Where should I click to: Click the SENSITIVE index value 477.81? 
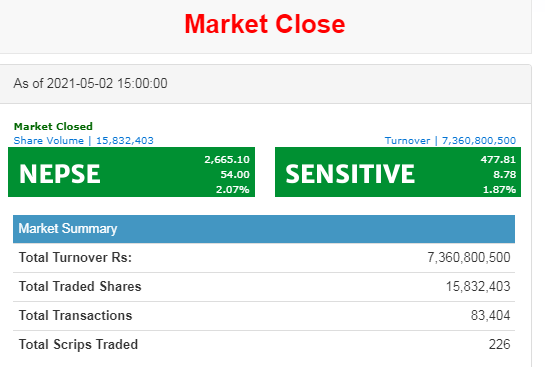click(498, 160)
